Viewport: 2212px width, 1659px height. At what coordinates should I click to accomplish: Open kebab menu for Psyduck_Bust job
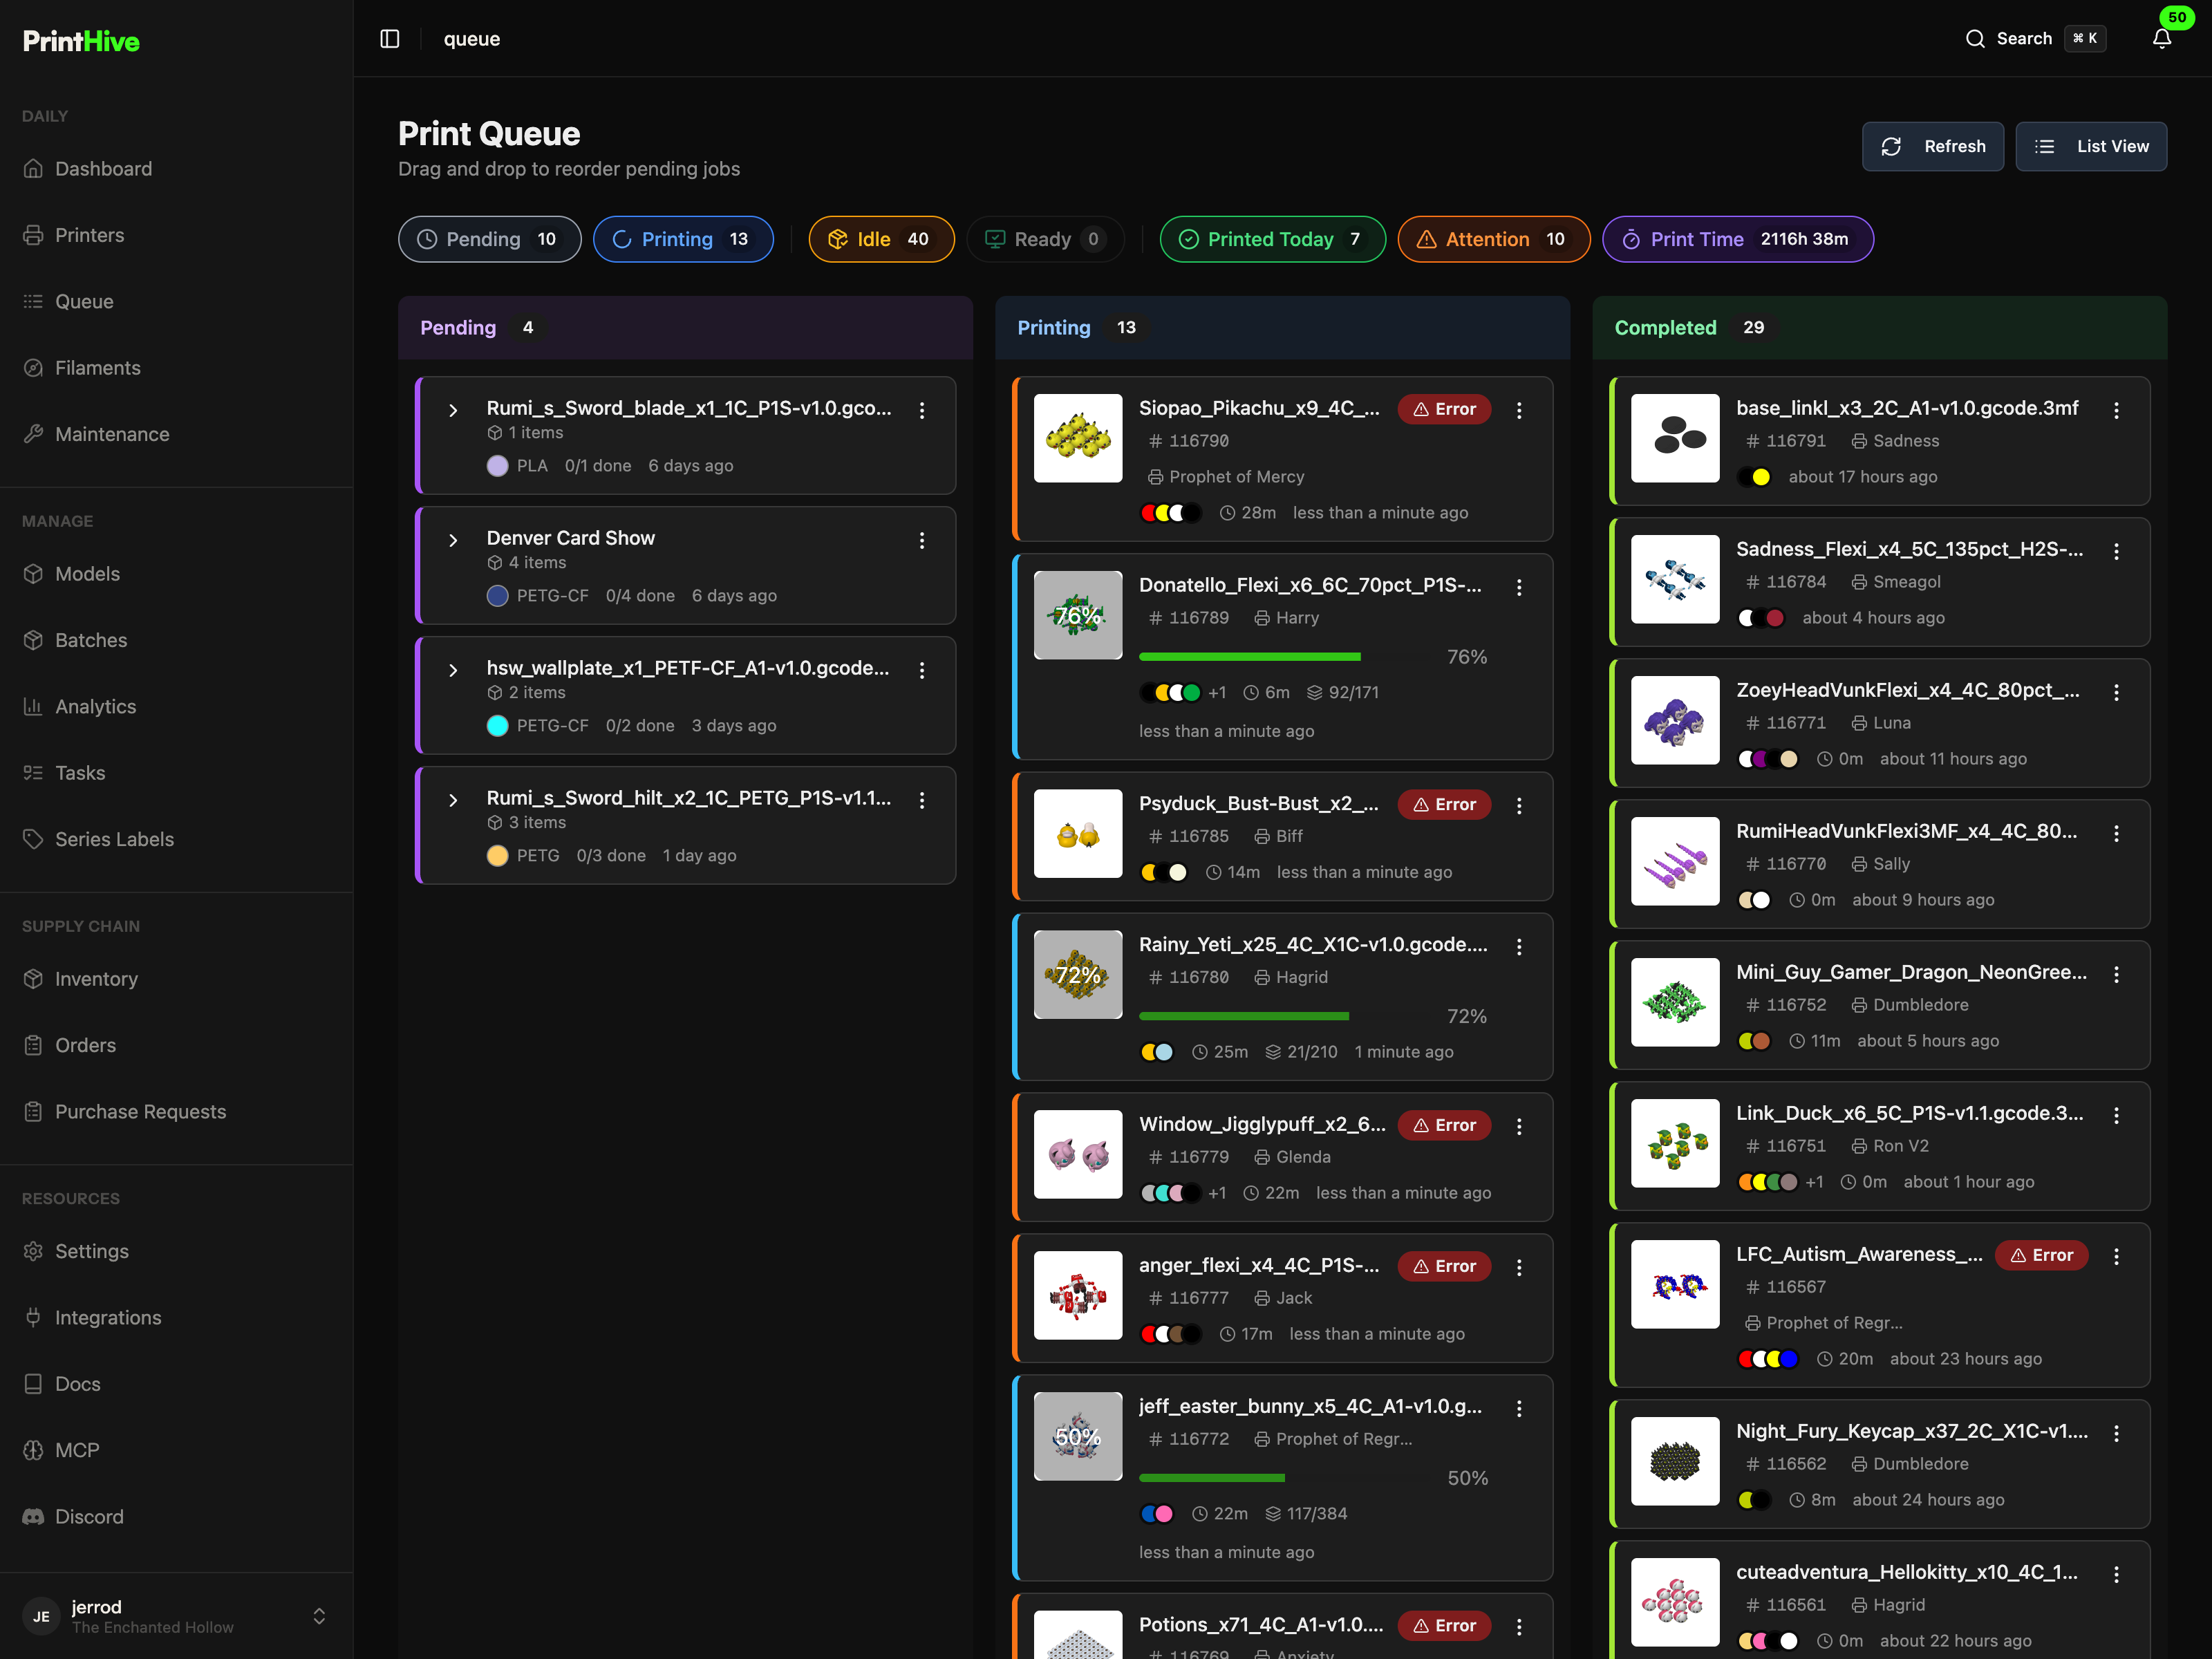tap(1519, 805)
